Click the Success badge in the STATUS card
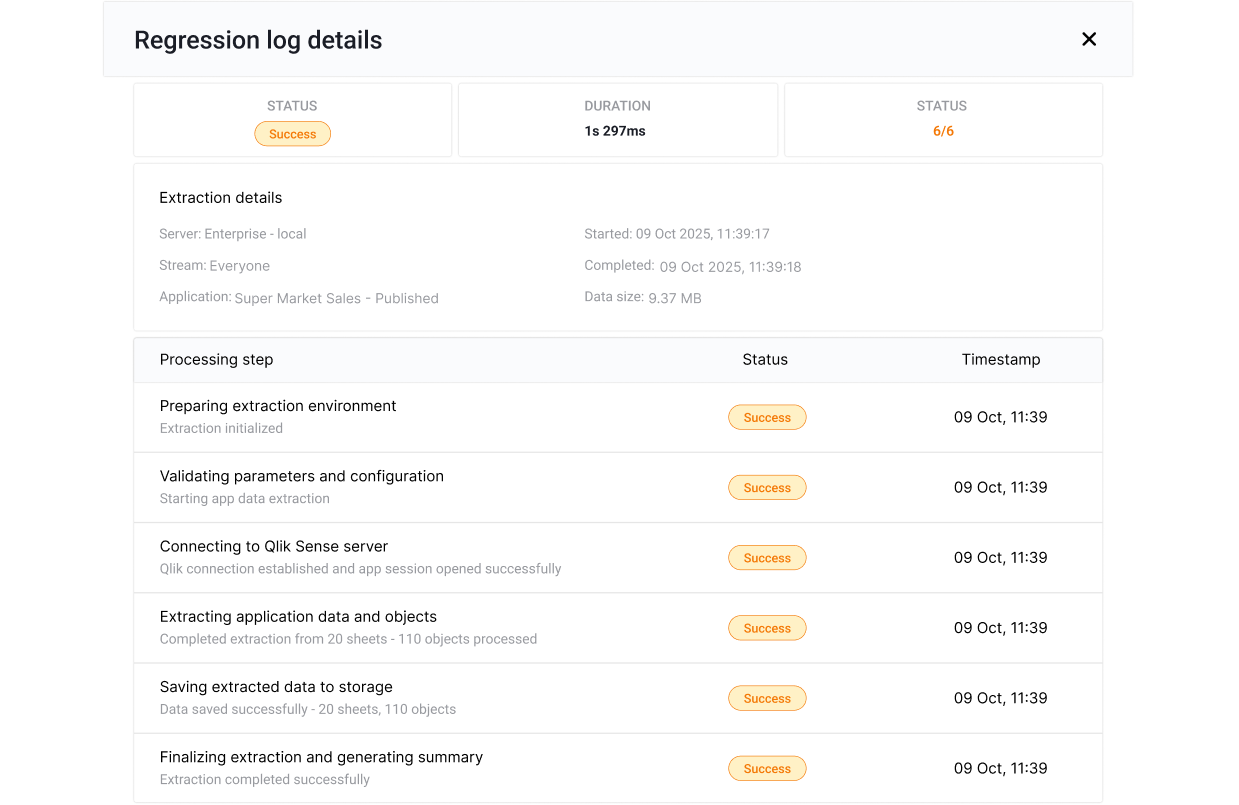Viewport: 1239px width, 805px height. (292, 133)
